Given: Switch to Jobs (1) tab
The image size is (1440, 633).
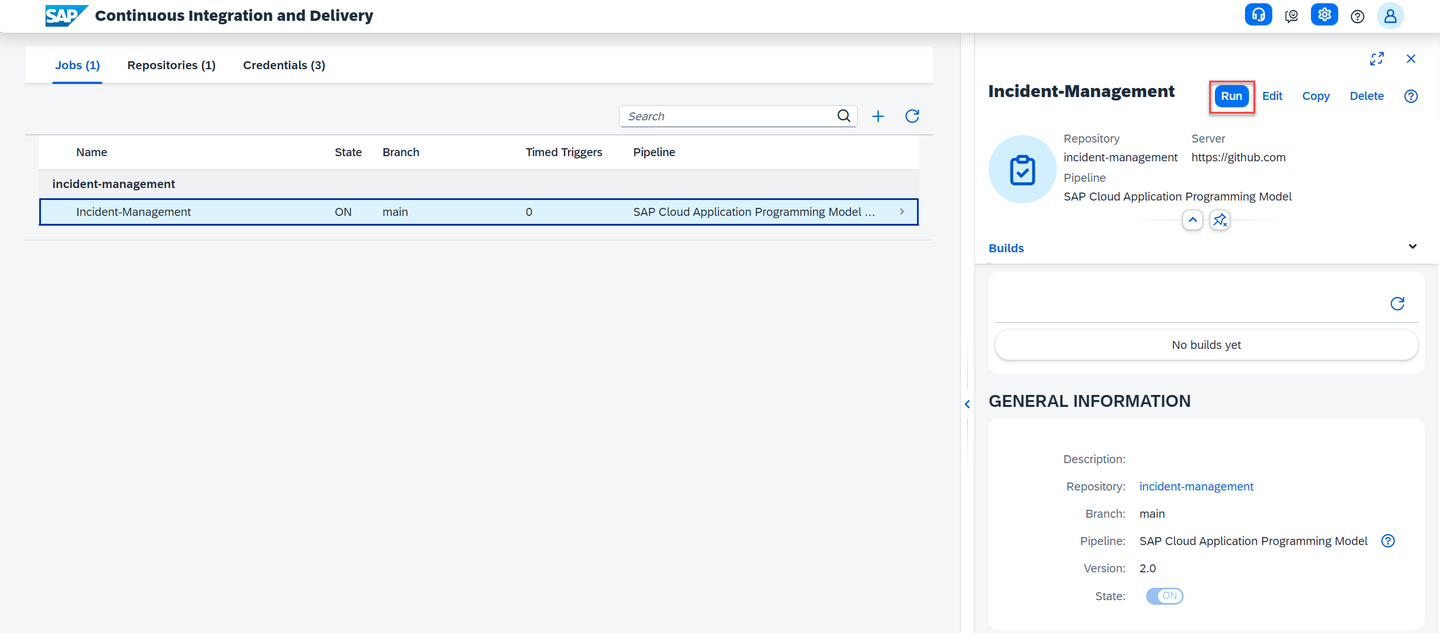Looking at the screenshot, I should (x=77, y=65).
